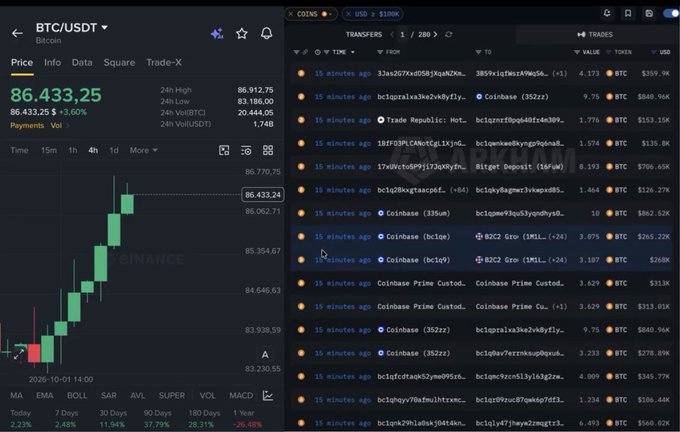Open the Bitget Deposit (16FuW) recipient
680x432 pixels.
pos(520,167)
